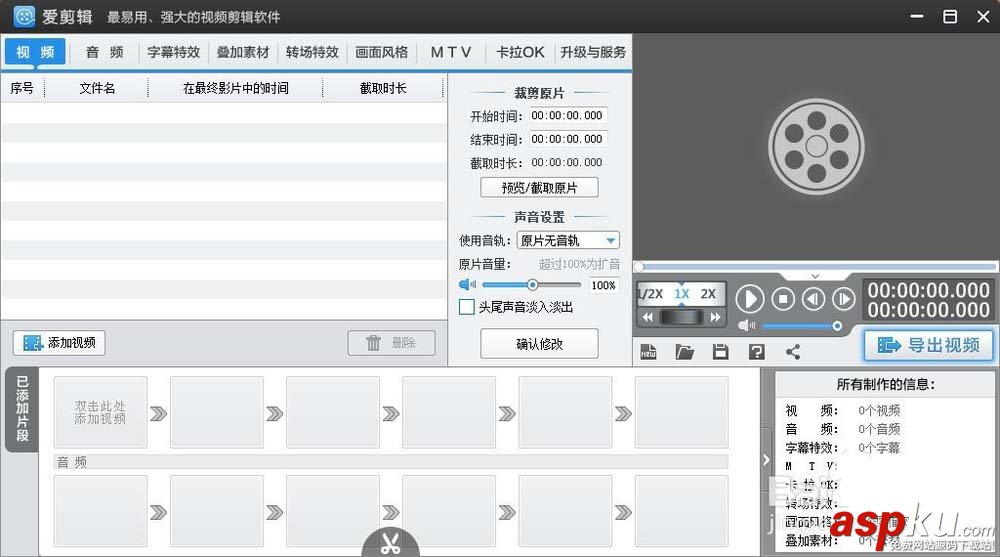Image resolution: width=1000 pixels, height=557 pixels.
Task: Switch to the 视频 tab
Action: 35,52
